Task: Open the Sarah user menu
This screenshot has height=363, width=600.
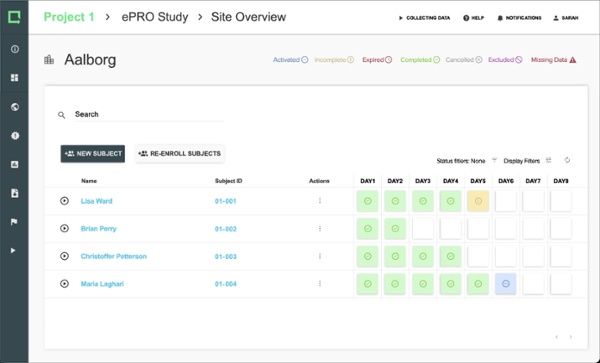Action: 566,18
